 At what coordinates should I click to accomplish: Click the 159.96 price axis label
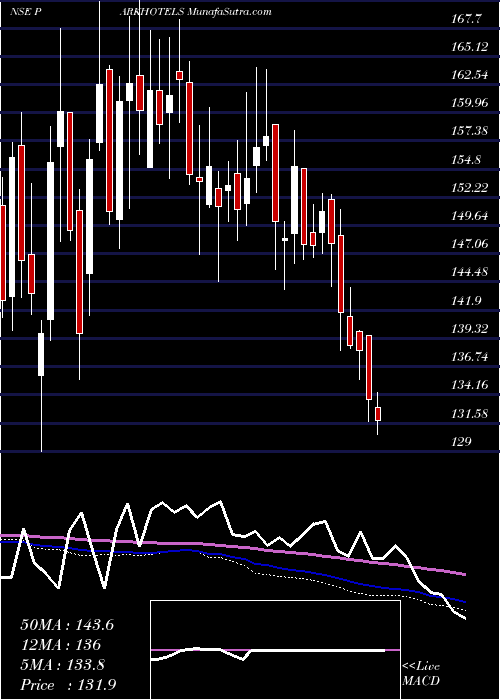coord(470,103)
